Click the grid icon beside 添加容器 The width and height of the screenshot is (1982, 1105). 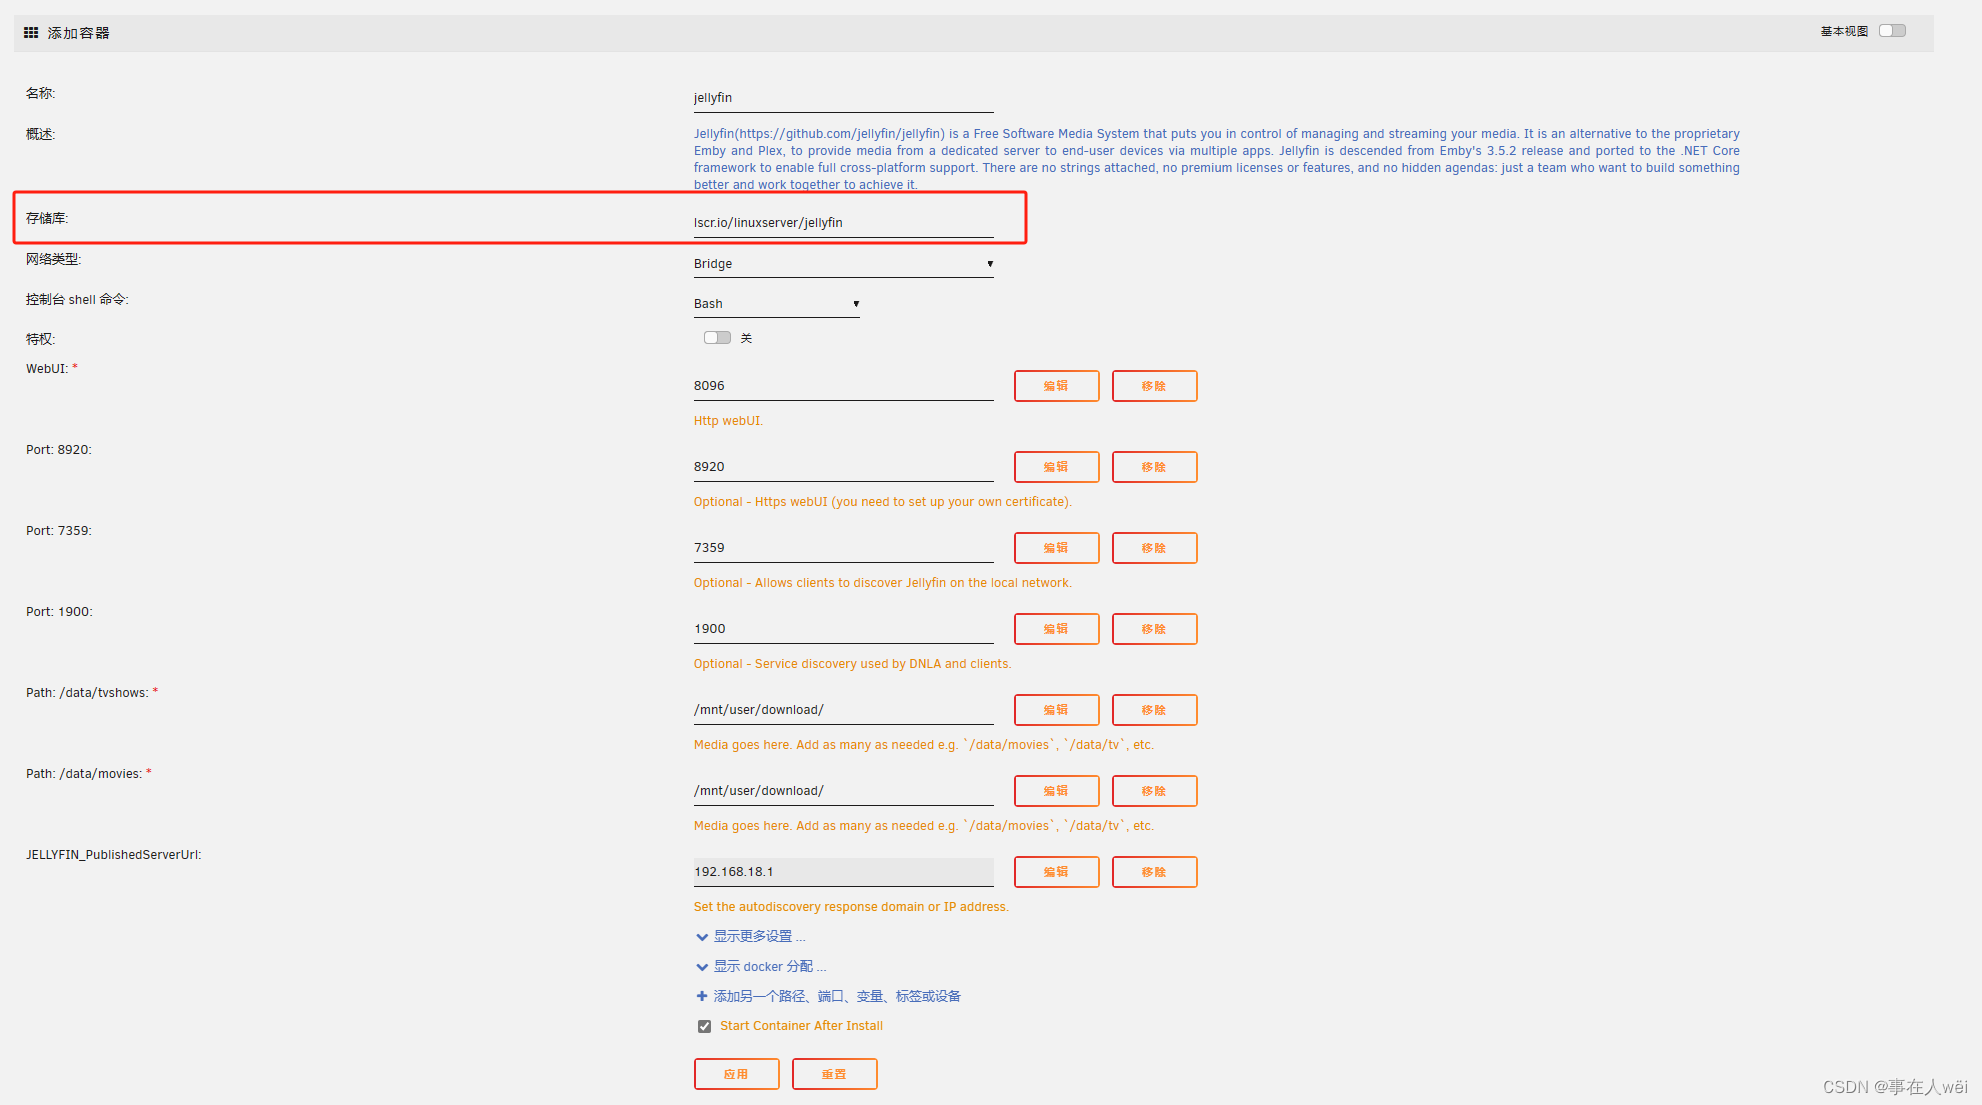click(x=31, y=33)
